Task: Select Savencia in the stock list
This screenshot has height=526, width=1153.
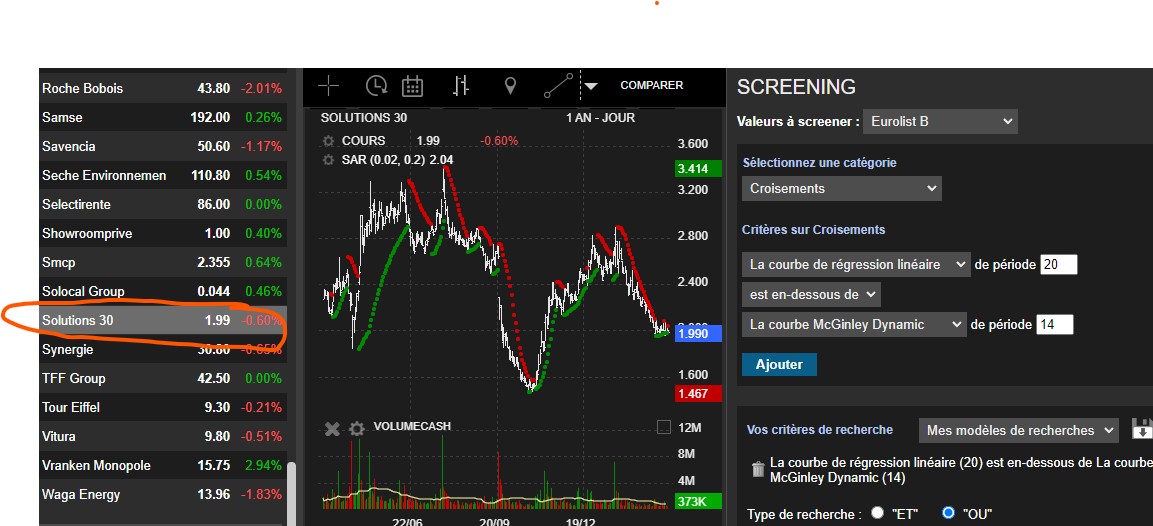Action: coord(163,146)
